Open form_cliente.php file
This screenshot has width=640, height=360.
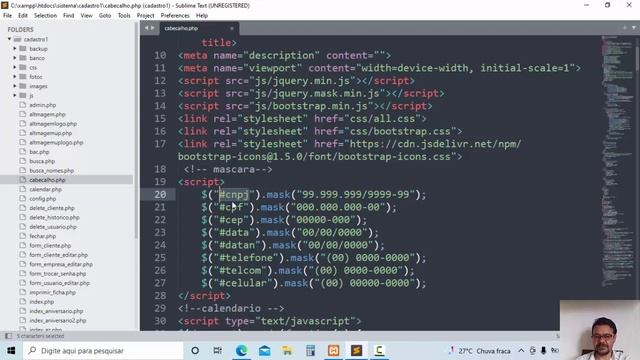coord(50,246)
